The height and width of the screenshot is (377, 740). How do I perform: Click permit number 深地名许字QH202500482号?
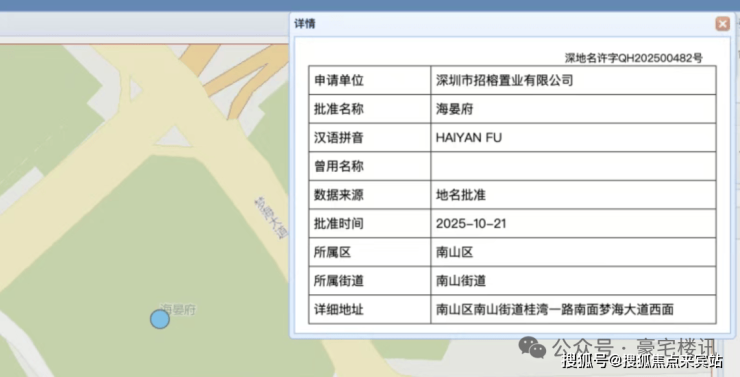(634, 58)
